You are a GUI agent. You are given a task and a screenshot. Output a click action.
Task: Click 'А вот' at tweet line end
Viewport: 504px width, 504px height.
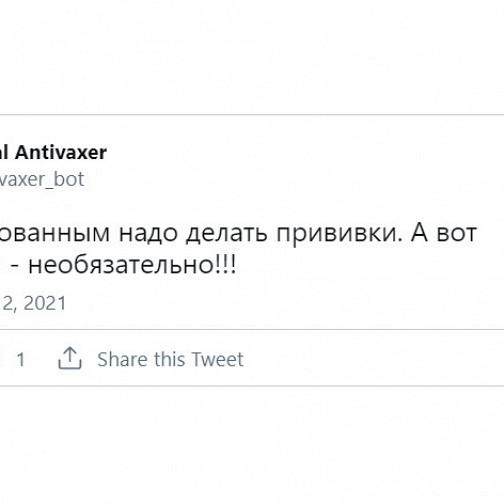444,232
